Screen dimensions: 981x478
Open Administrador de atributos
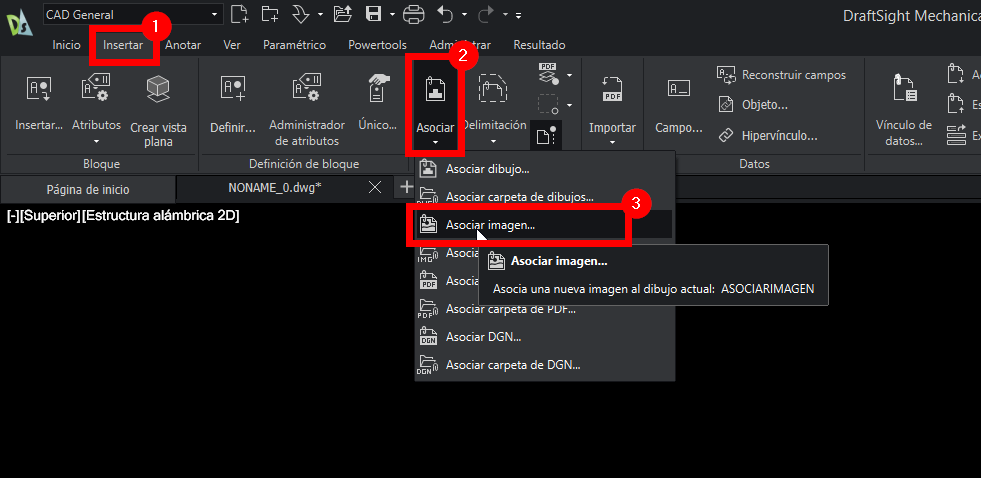(306, 91)
